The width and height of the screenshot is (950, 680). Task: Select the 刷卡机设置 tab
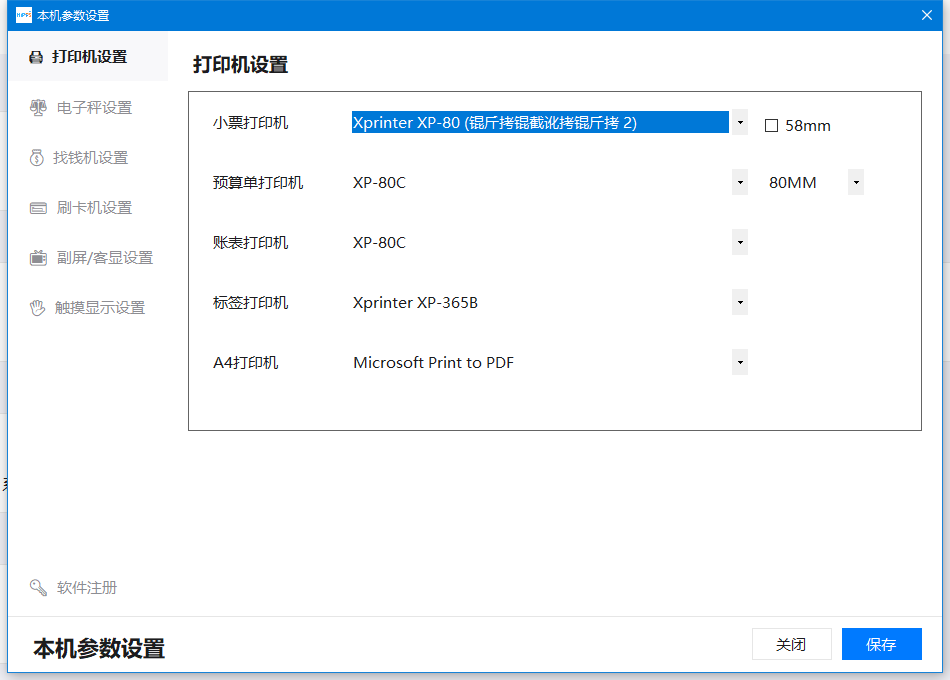[x=88, y=208]
